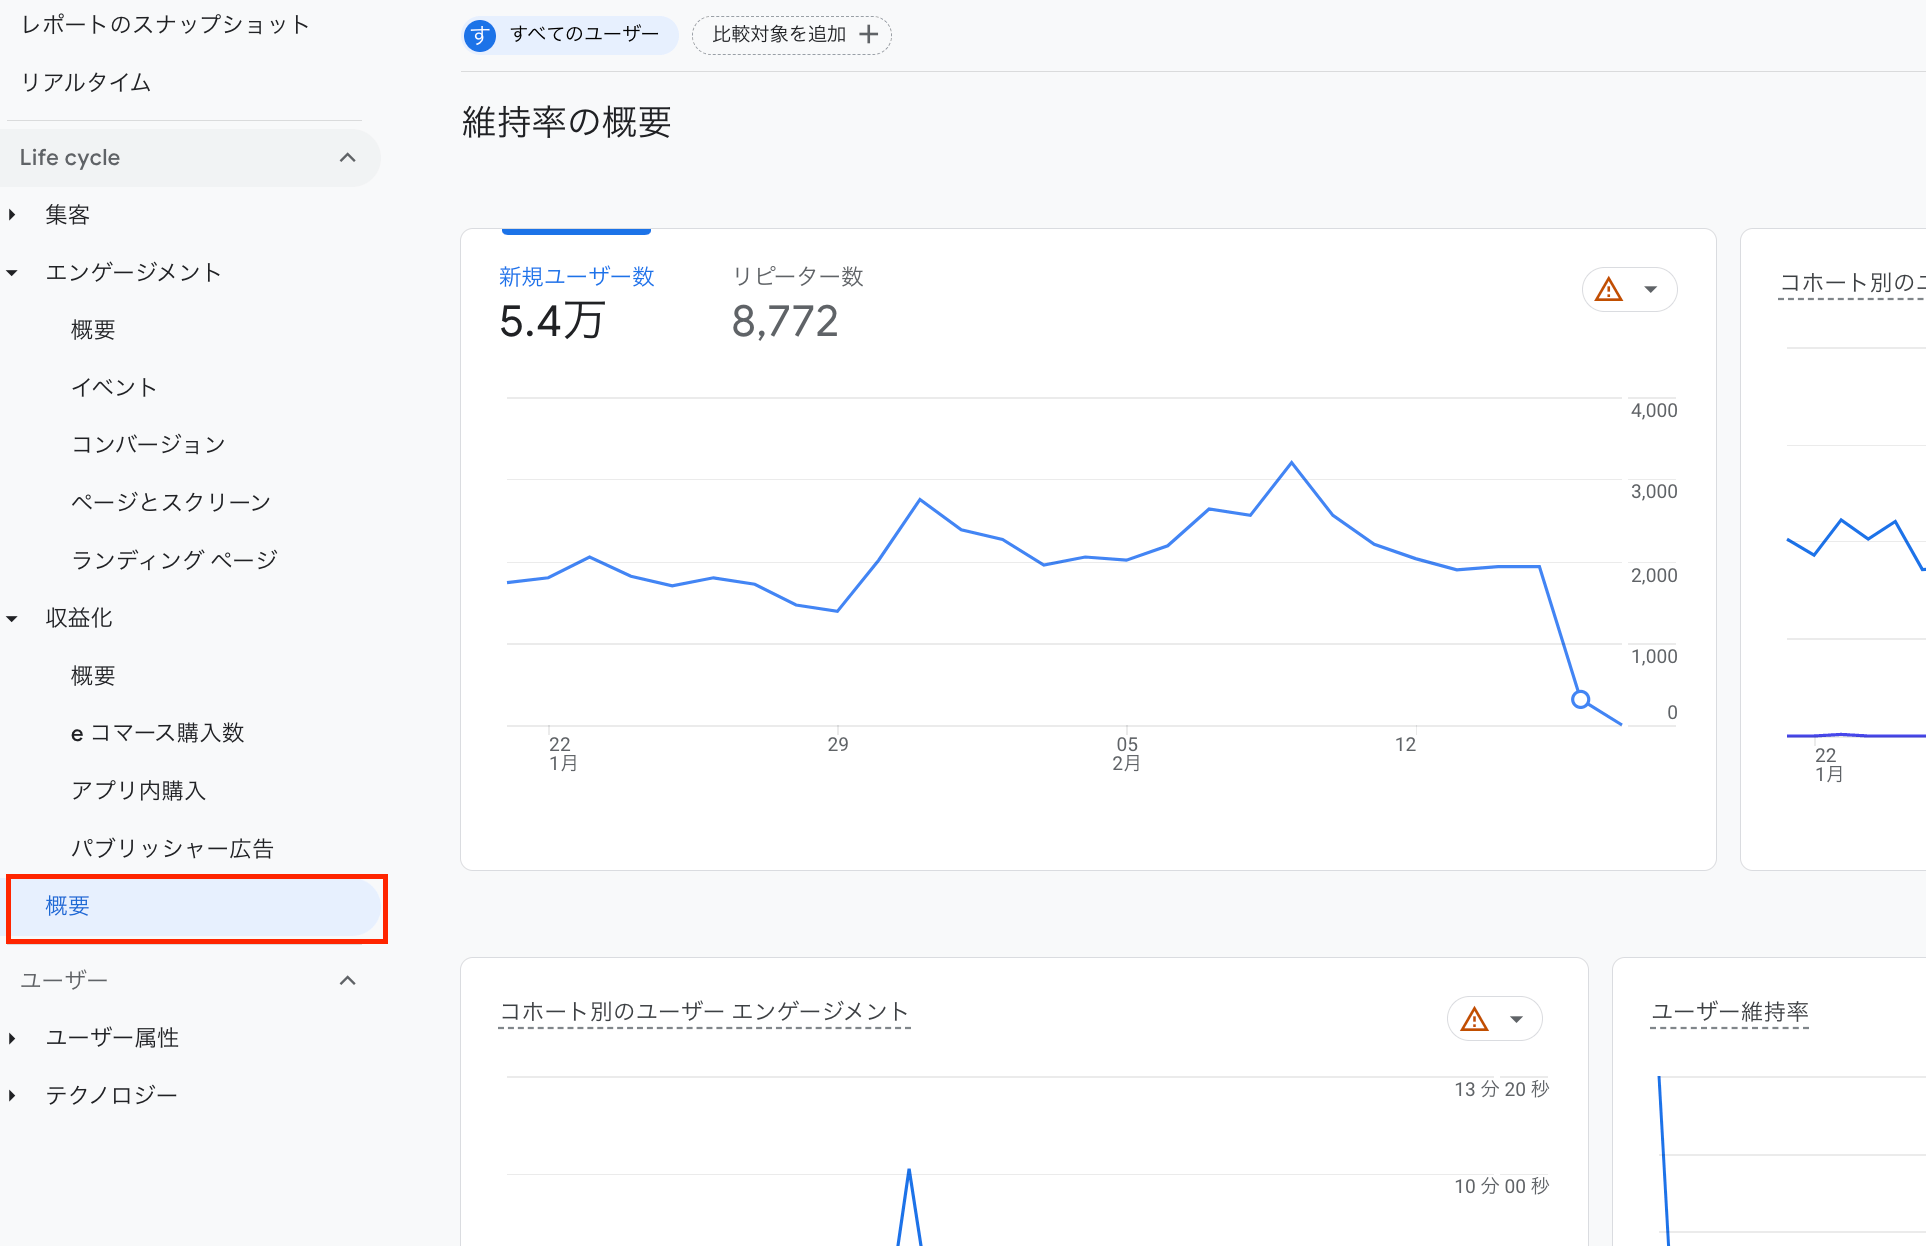Collapse the ユーザー section chevron

coord(347,980)
